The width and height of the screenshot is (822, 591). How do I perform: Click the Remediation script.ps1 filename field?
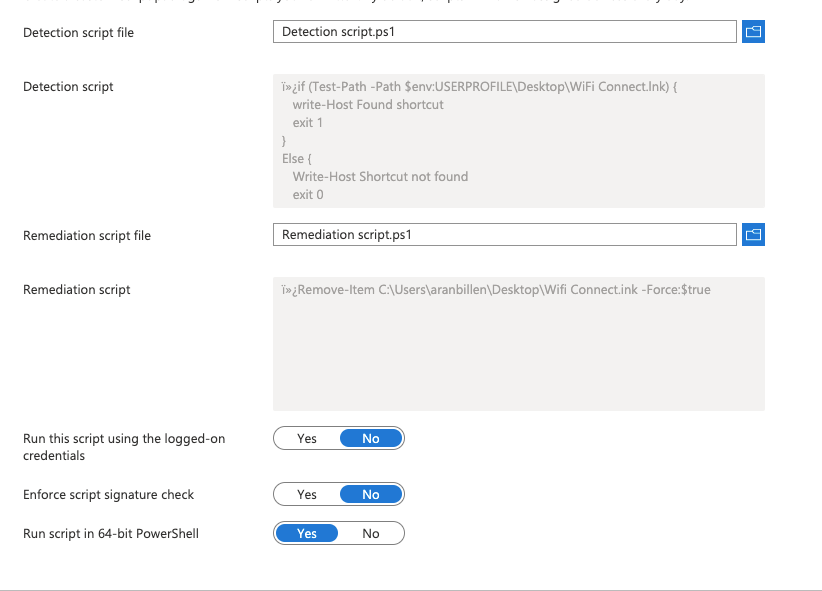click(x=504, y=234)
